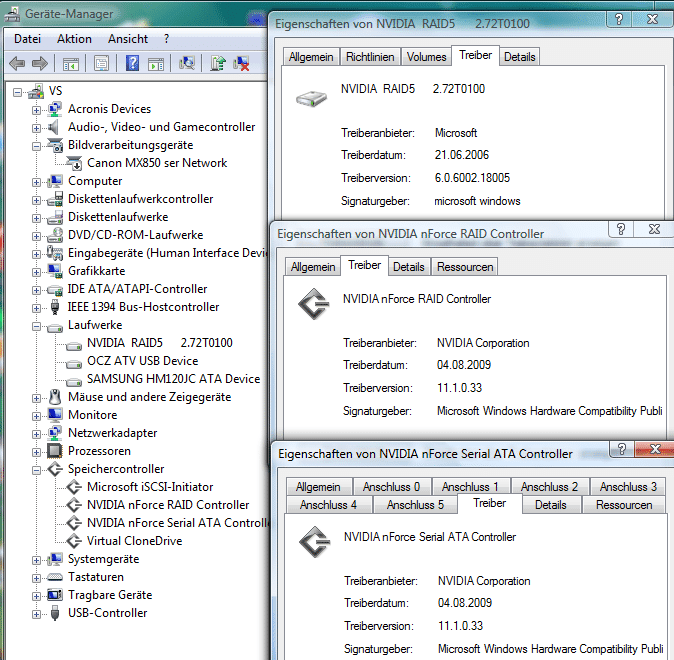Click the Uninstall device toolbar icon
The width and height of the screenshot is (674, 660).
coord(241,64)
